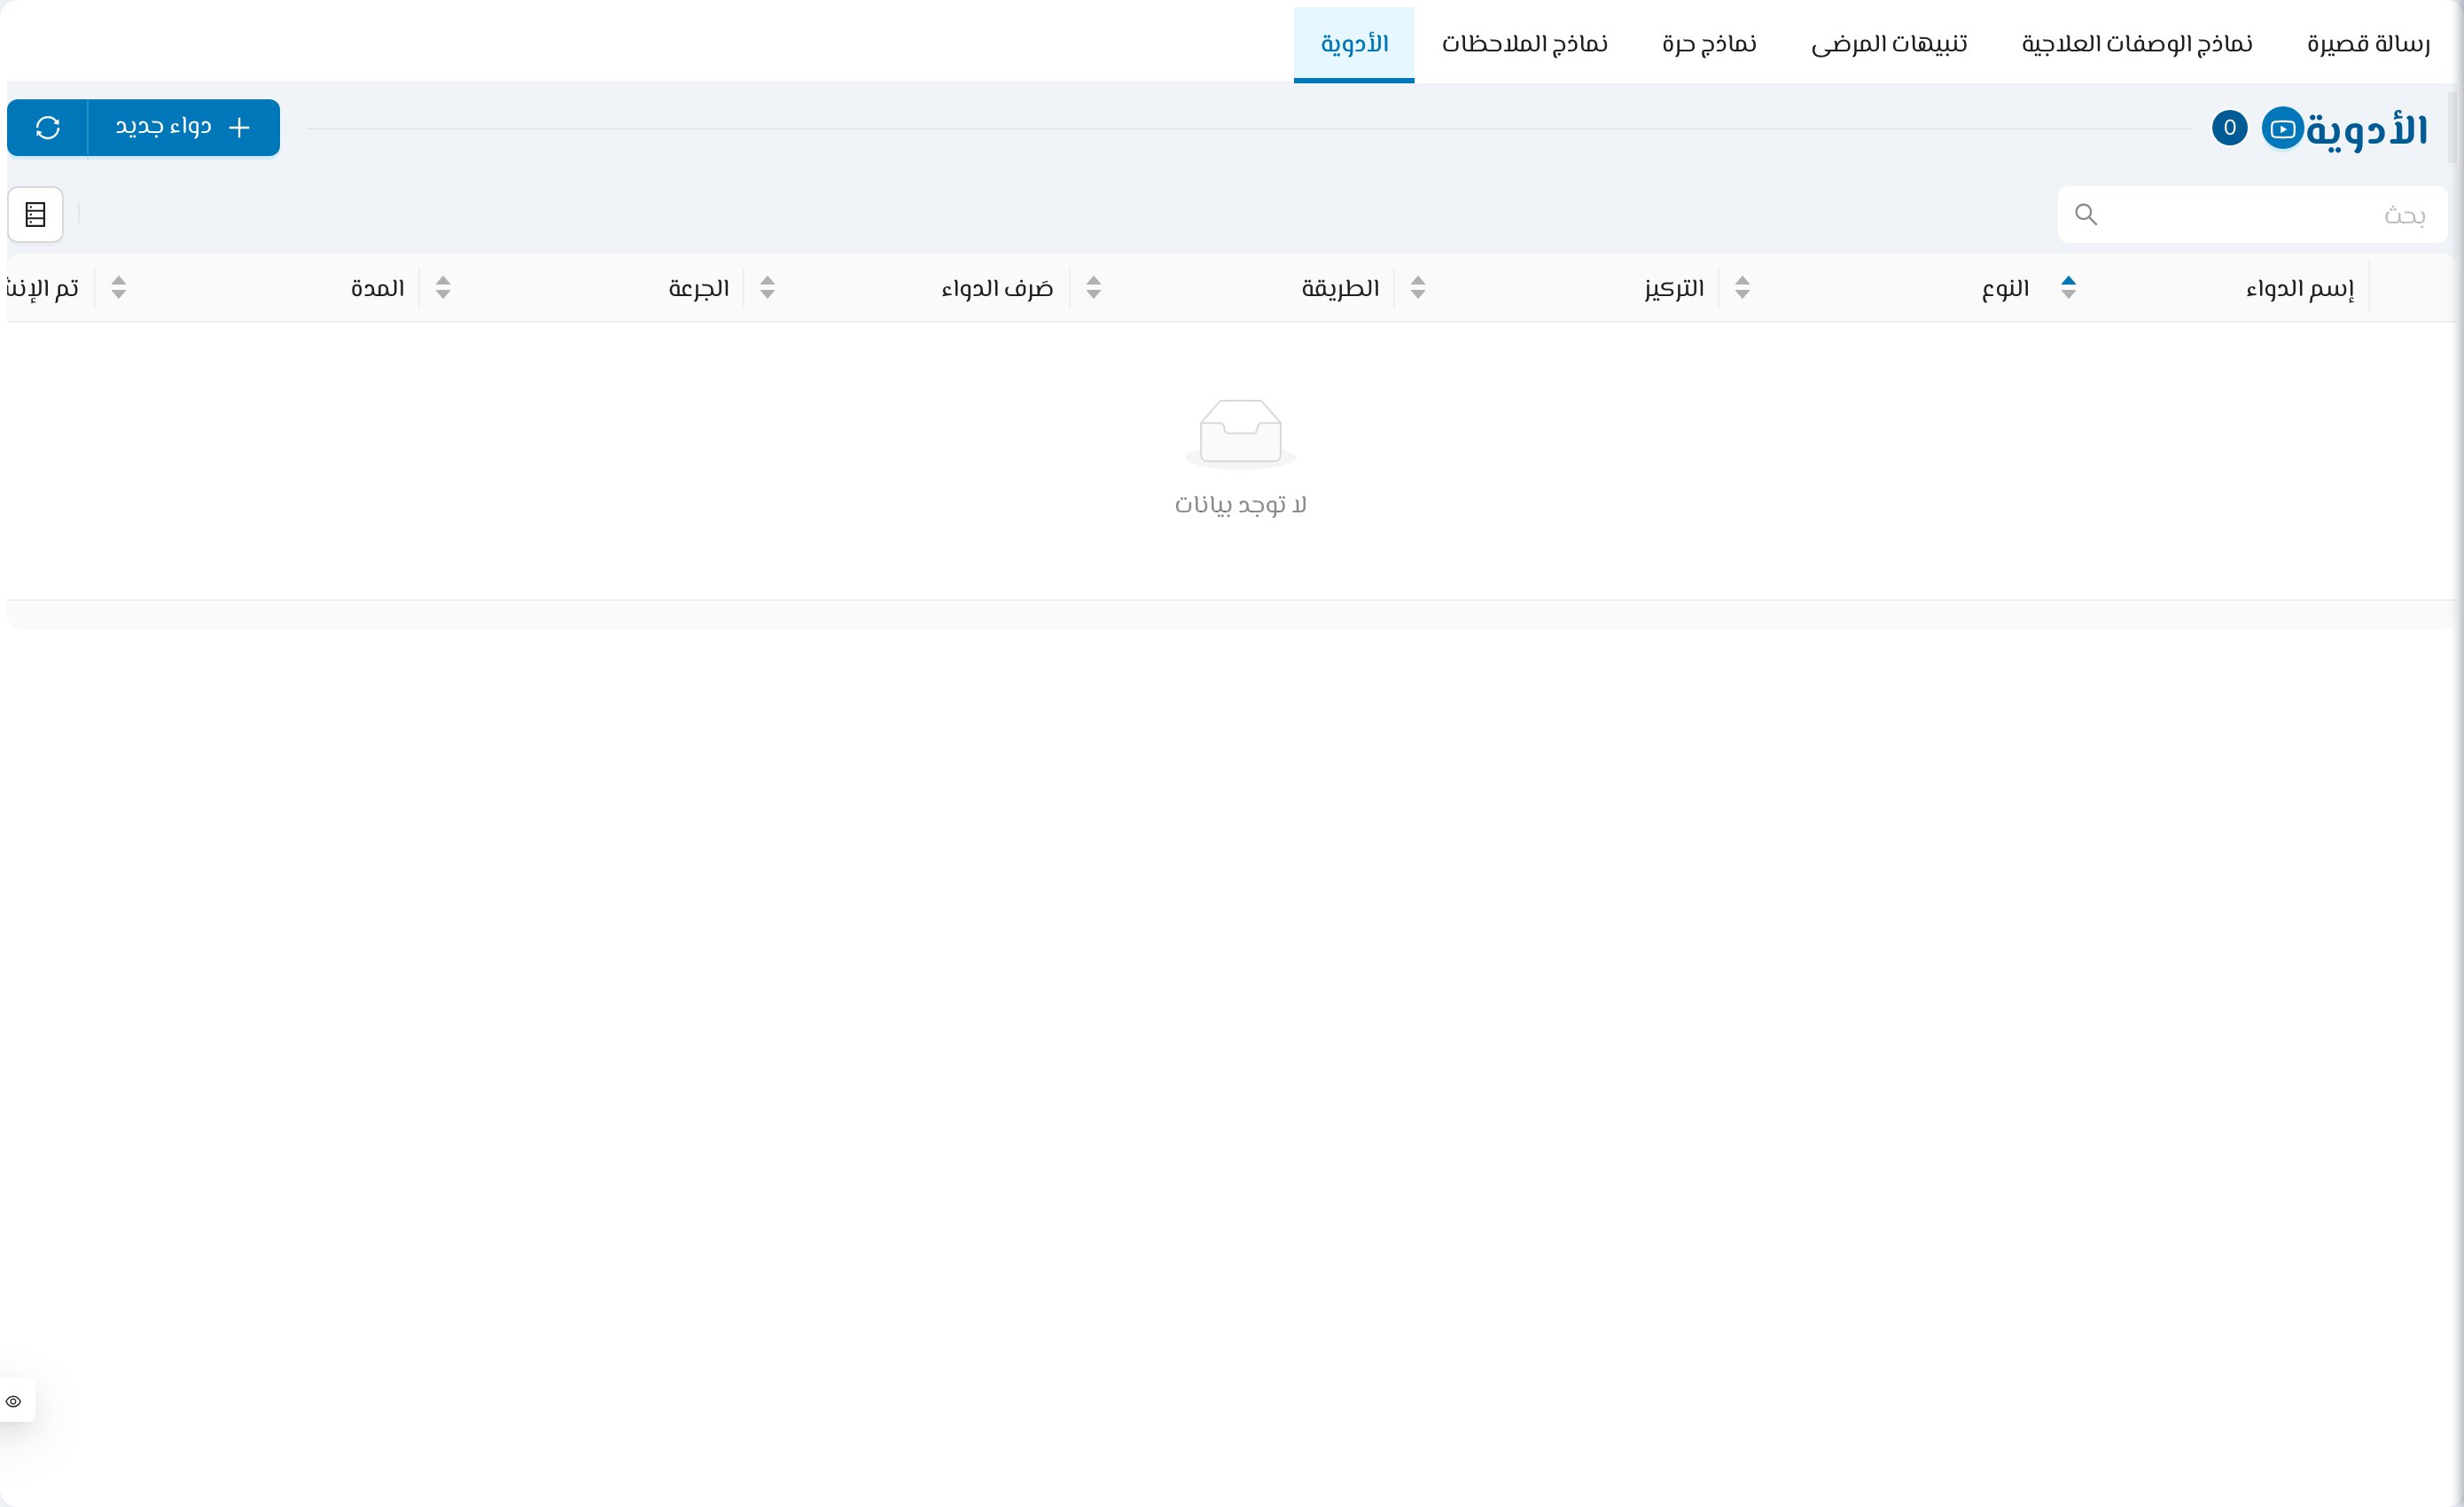Viewport: 2464px width, 1507px height.
Task: Click the المدة column header text
Action: (x=378, y=289)
